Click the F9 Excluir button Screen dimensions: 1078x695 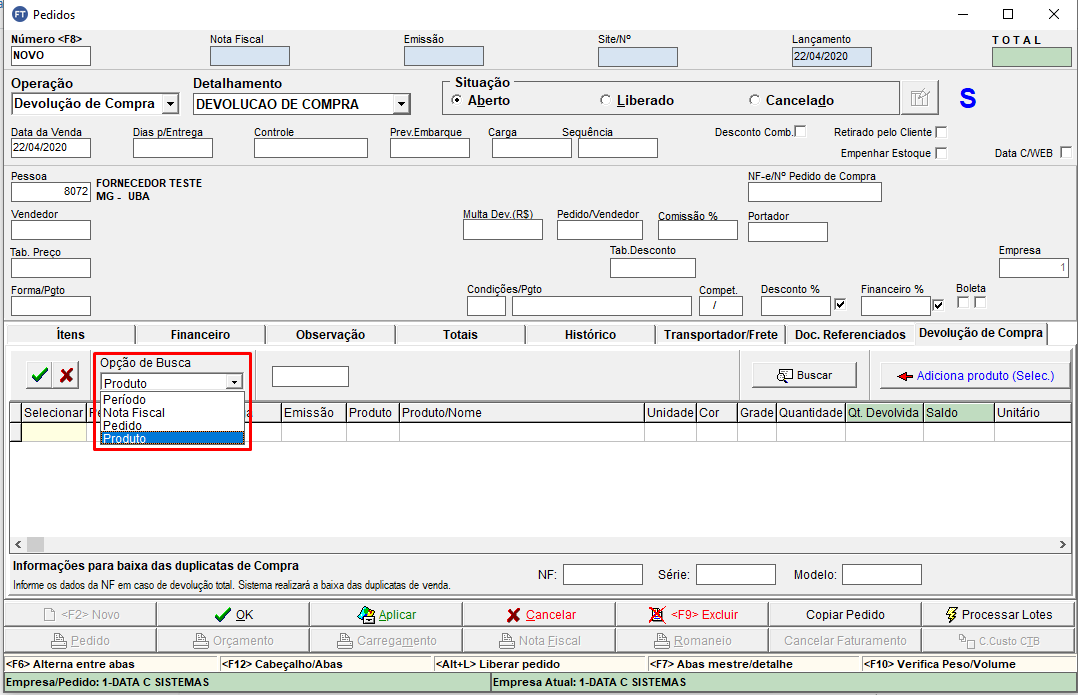click(x=690, y=614)
